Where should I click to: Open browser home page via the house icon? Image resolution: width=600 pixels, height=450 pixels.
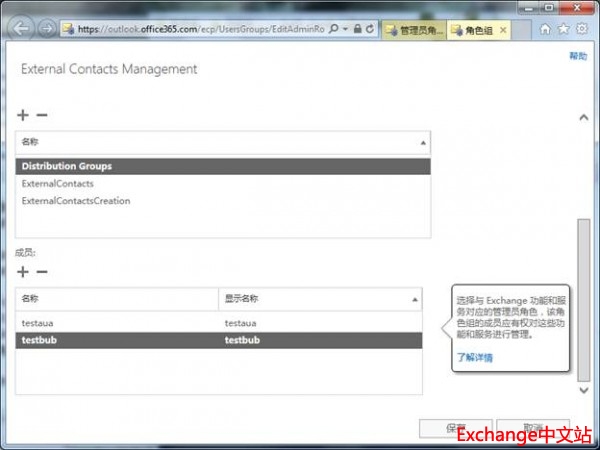[x=546, y=29]
